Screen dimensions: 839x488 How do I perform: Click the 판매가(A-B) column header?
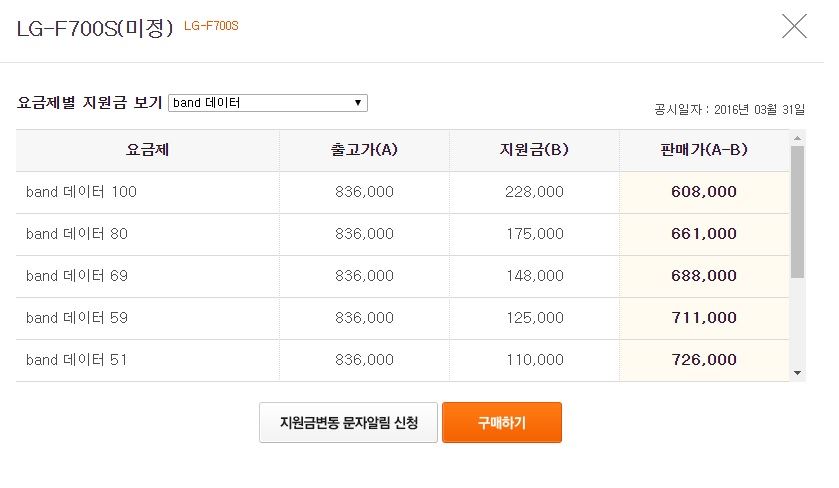pyautogui.click(x=704, y=150)
